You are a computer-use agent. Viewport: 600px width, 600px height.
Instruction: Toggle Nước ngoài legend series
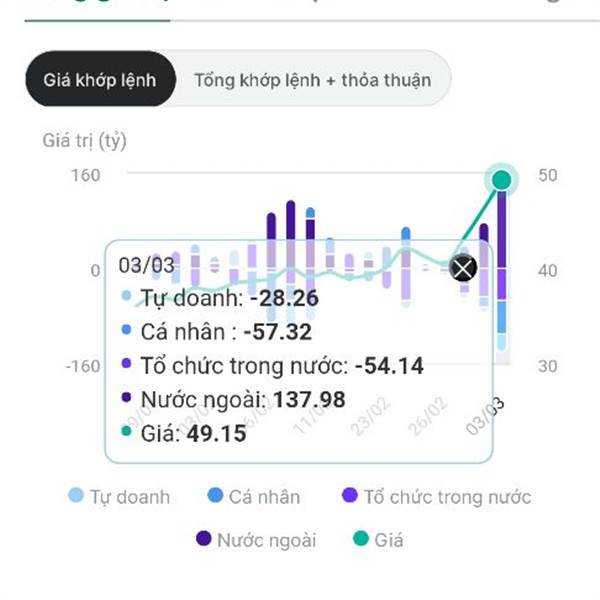(256, 540)
